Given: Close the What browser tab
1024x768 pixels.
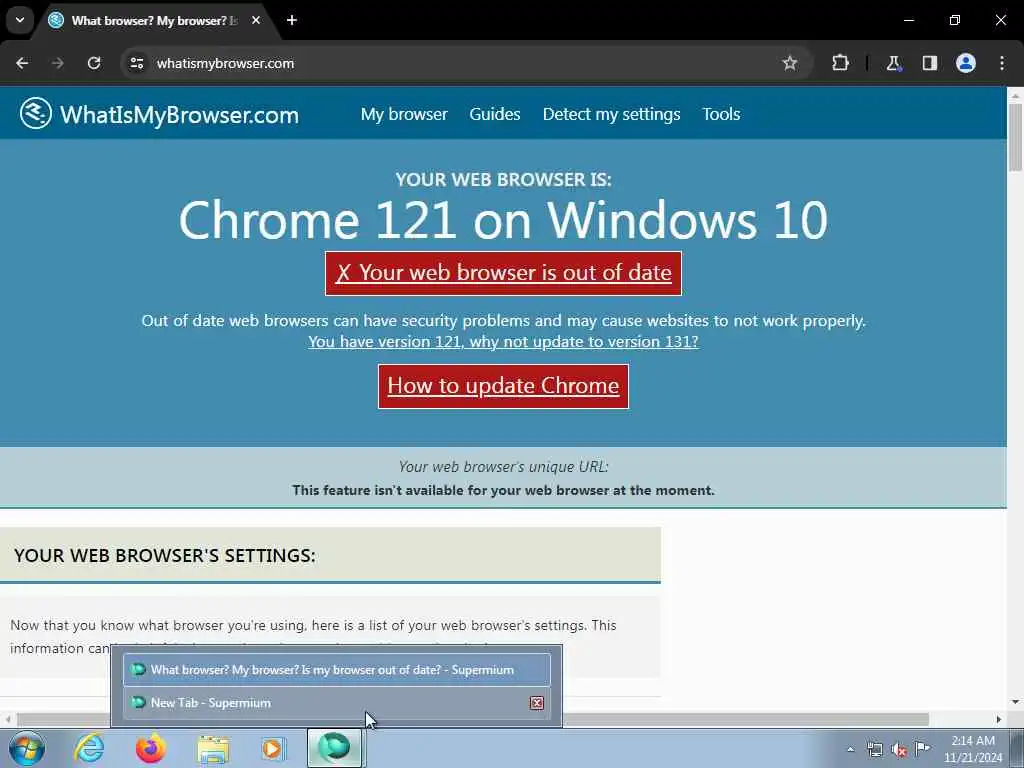Looking at the screenshot, I should (x=256, y=20).
